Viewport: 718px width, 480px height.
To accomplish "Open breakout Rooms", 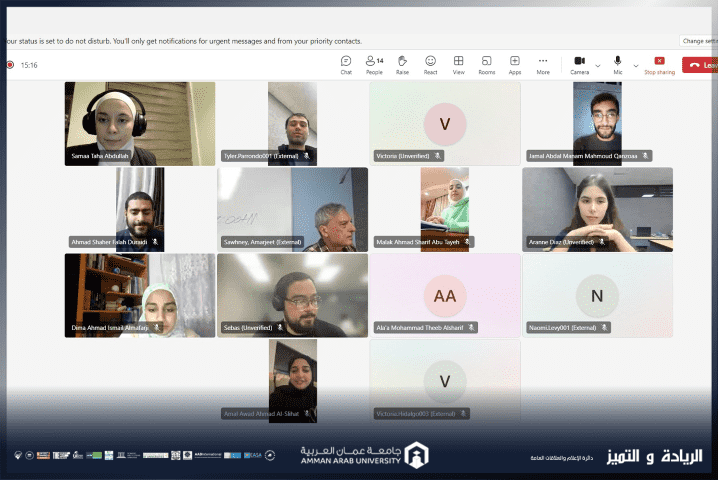I will 486,65.
